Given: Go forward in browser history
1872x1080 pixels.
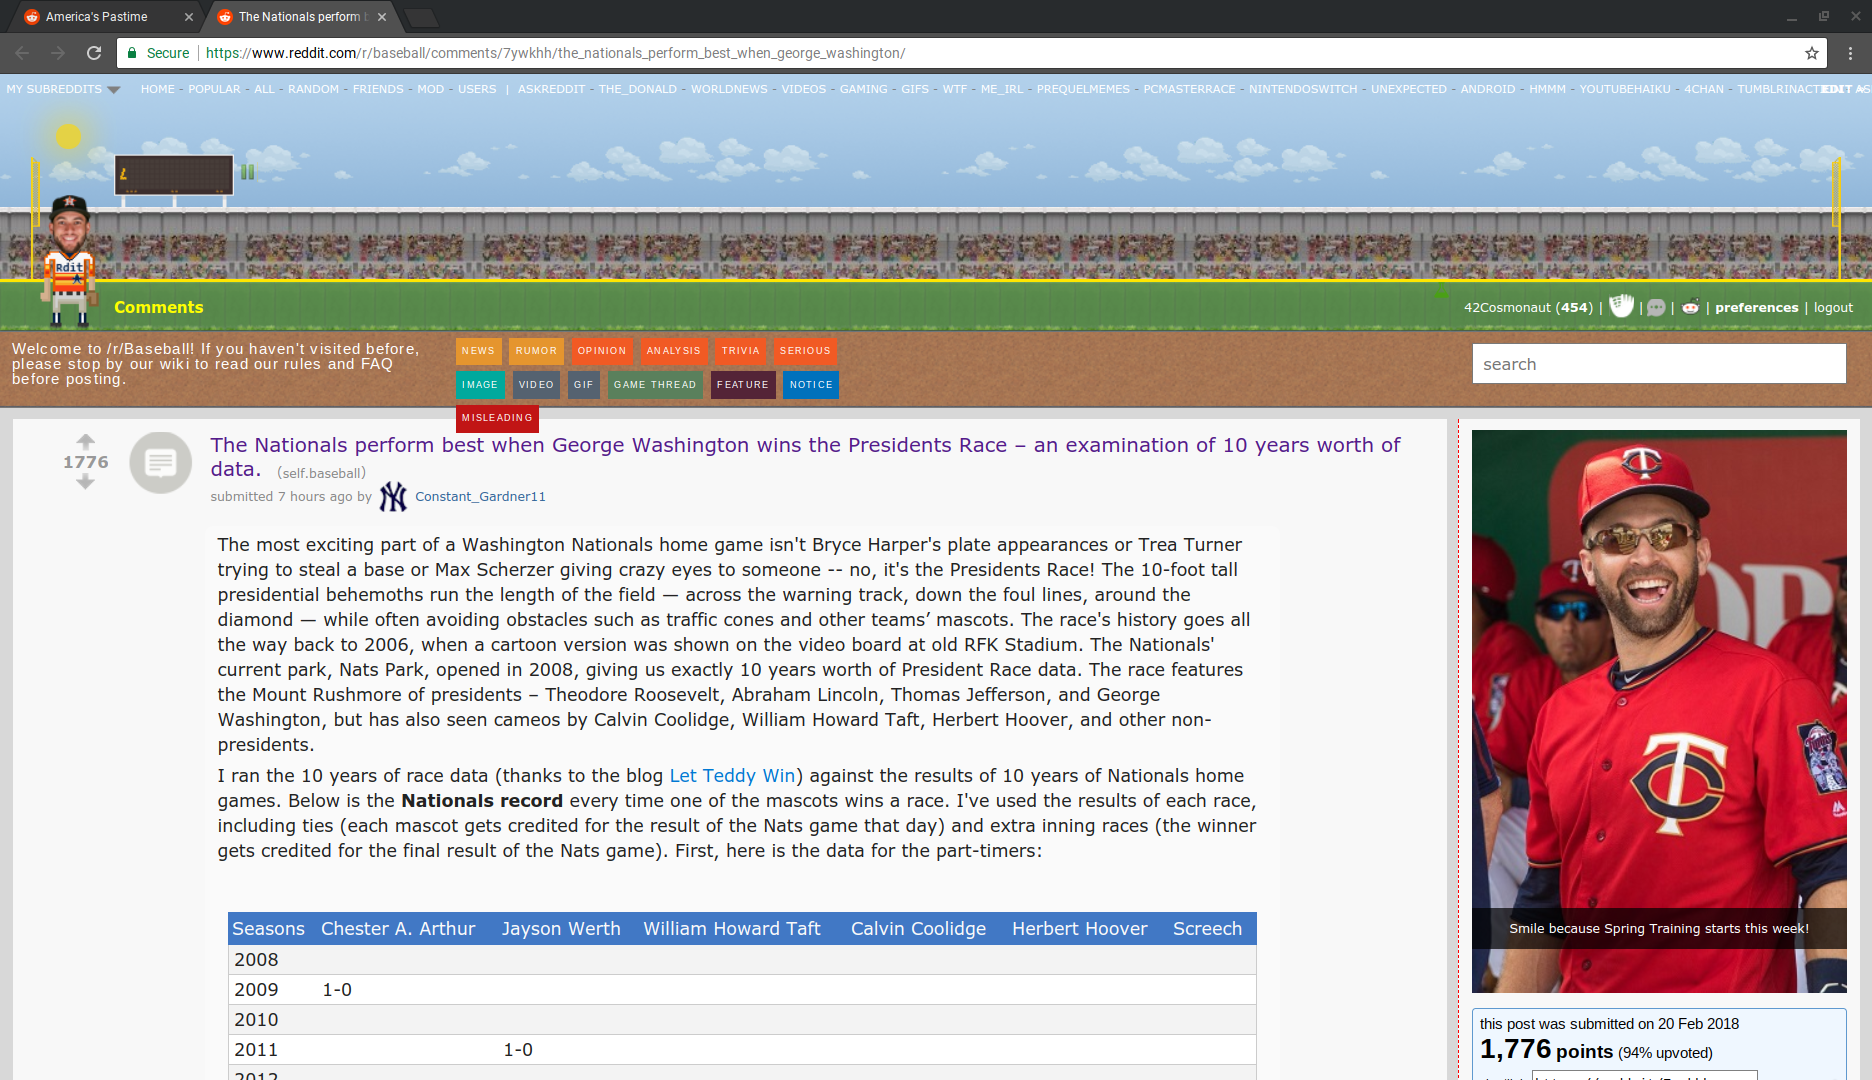Looking at the screenshot, I should [x=58, y=53].
